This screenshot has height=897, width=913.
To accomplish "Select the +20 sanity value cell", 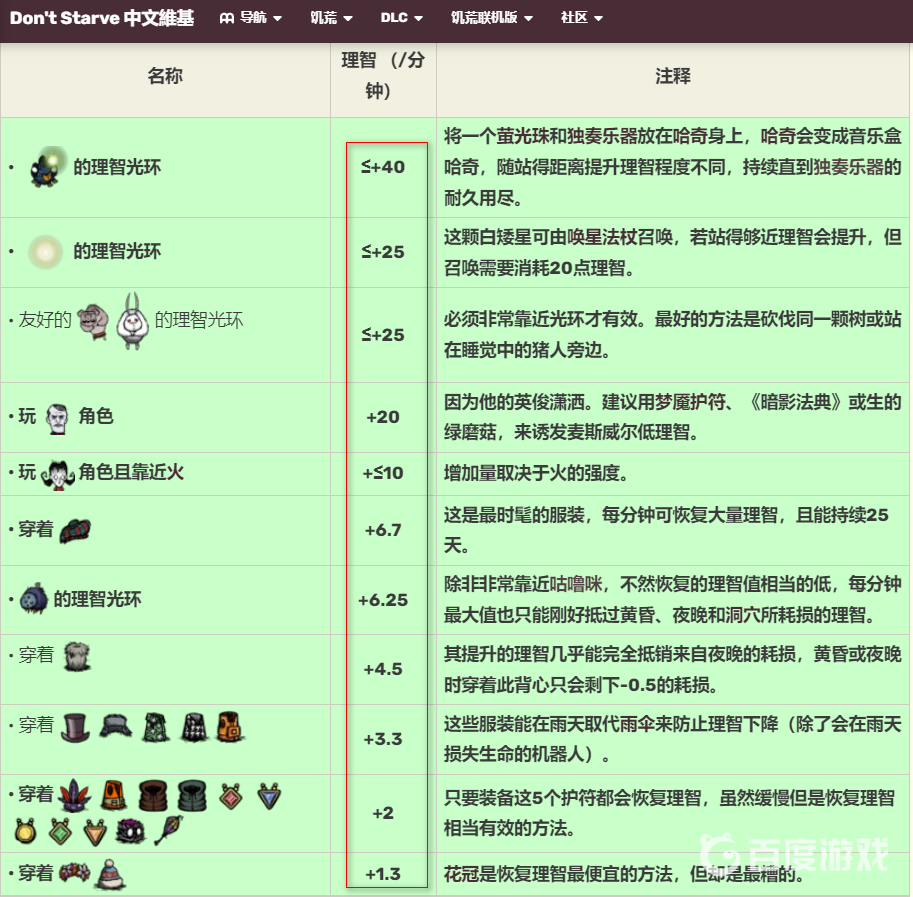I will pos(383,417).
